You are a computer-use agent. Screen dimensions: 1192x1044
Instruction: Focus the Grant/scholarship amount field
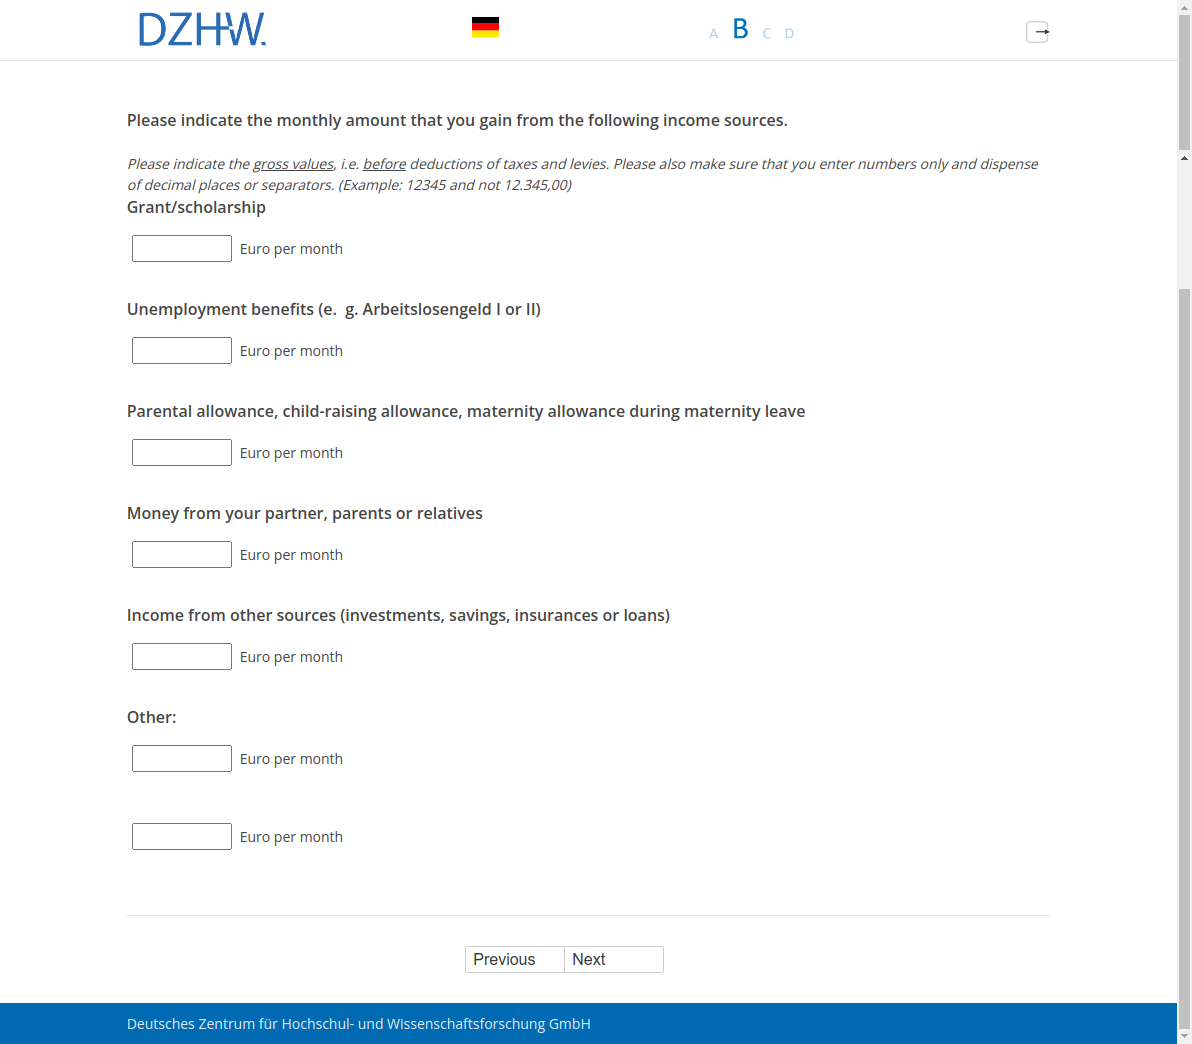[182, 249]
